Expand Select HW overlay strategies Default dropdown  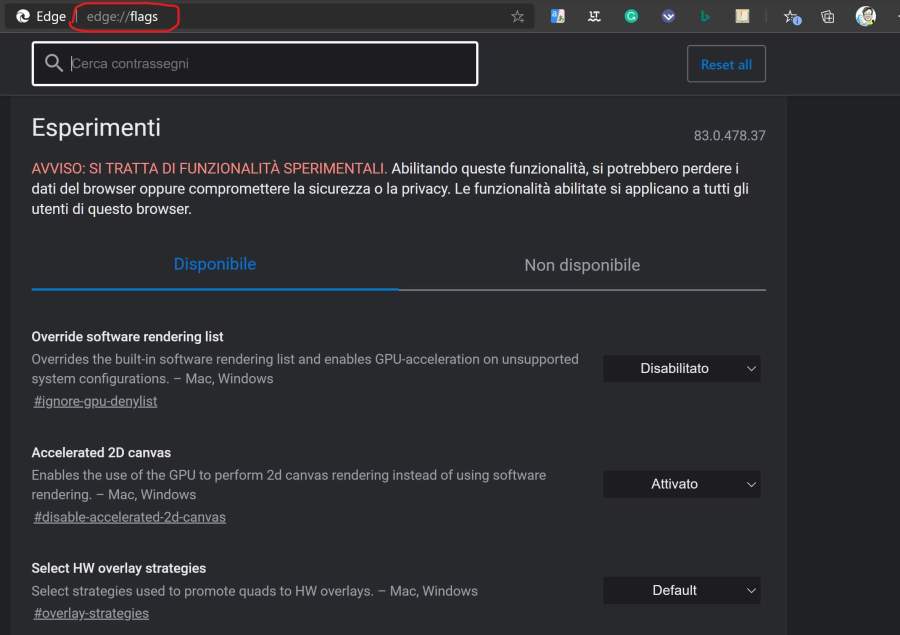(682, 591)
